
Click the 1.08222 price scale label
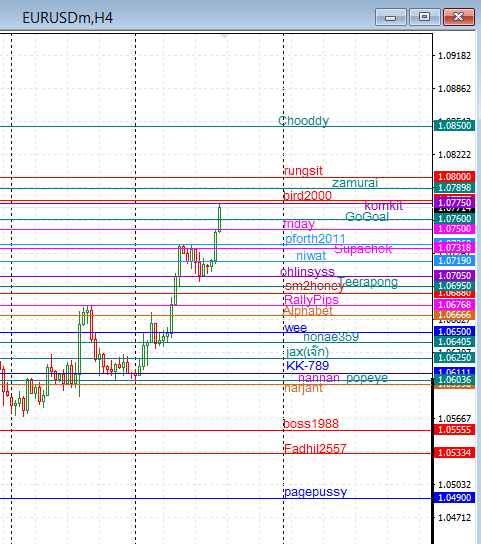[455, 155]
